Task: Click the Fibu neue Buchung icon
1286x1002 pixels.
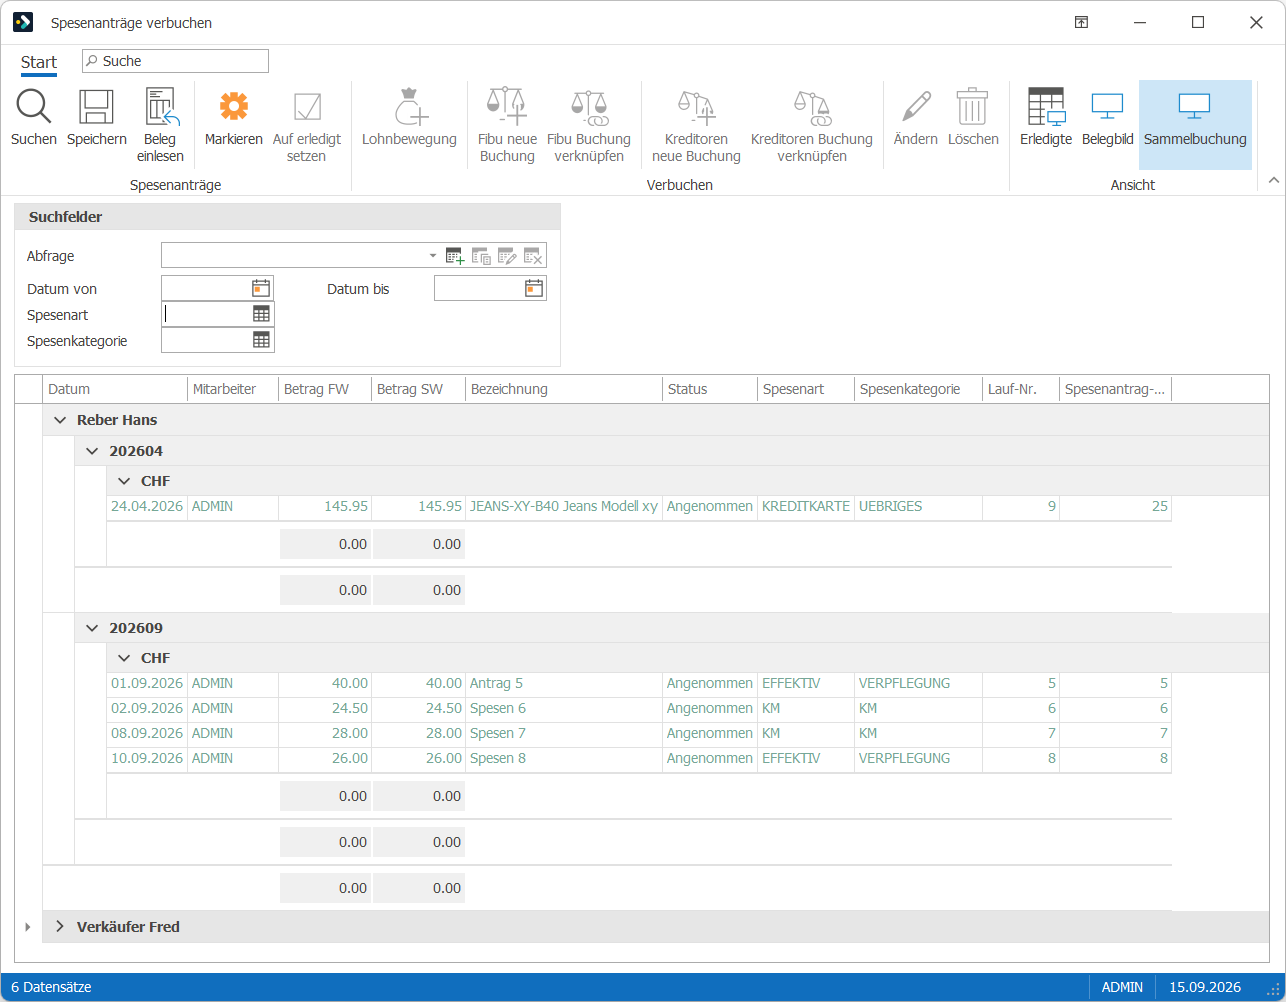Action: click(507, 106)
